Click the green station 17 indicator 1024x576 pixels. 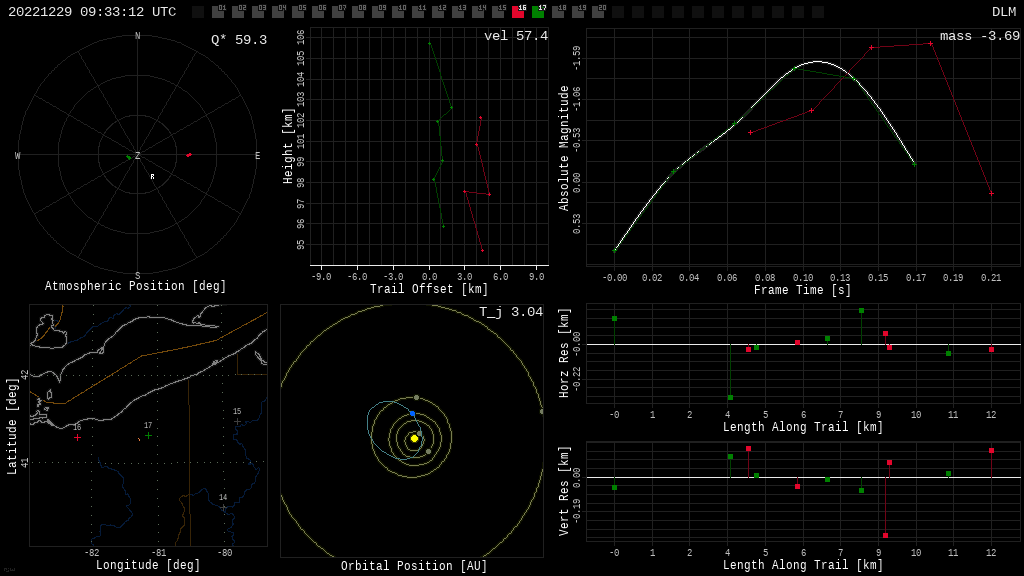point(538,11)
